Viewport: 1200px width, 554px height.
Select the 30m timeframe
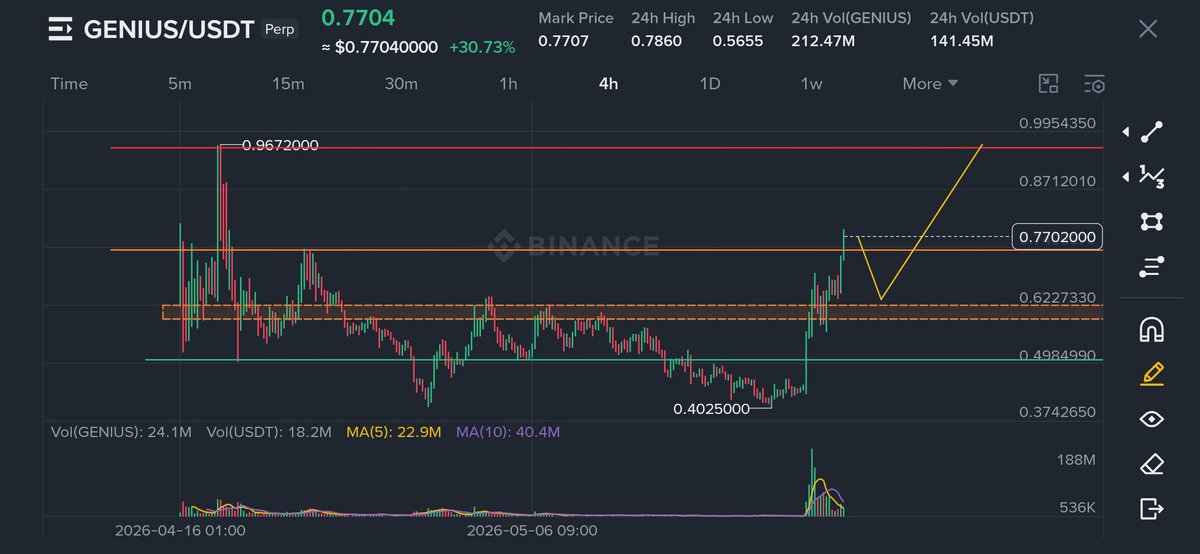401,84
